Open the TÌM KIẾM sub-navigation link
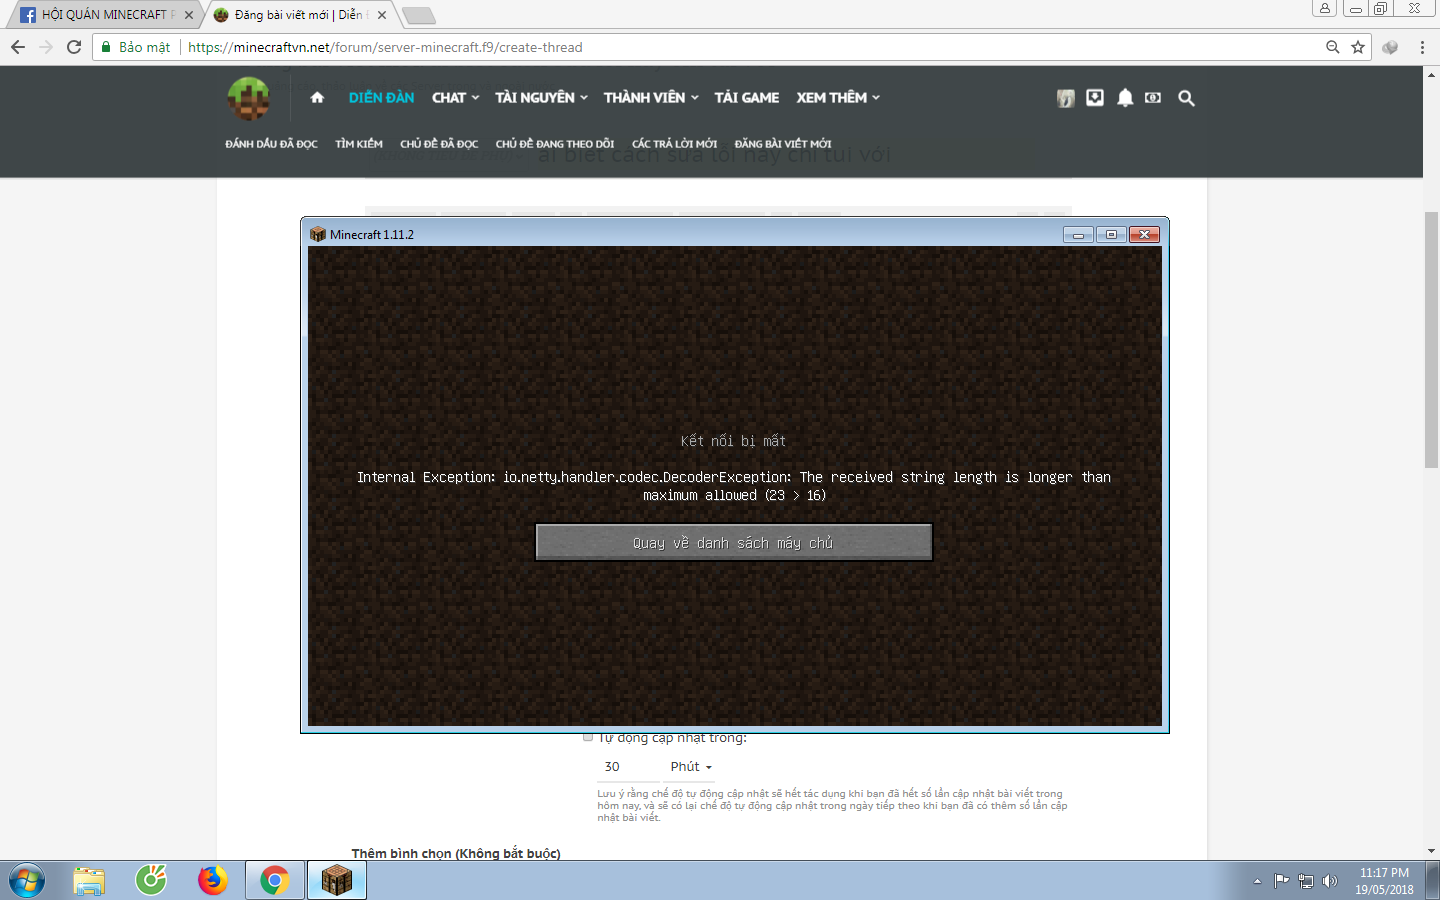The height and width of the screenshot is (900, 1440). (x=359, y=144)
